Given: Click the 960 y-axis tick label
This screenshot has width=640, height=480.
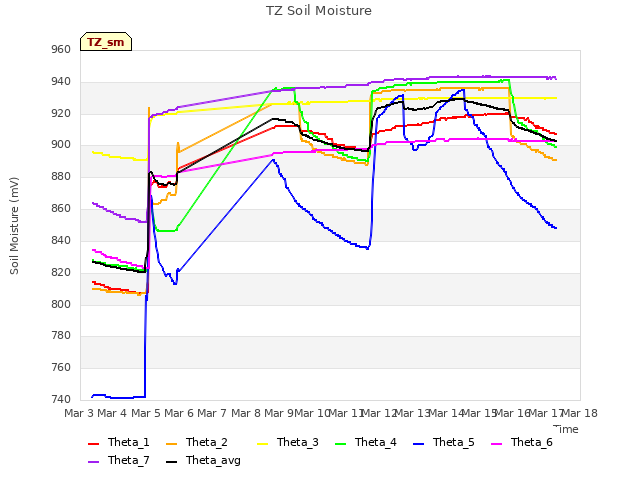Looking at the screenshot, I should click(x=61, y=50).
